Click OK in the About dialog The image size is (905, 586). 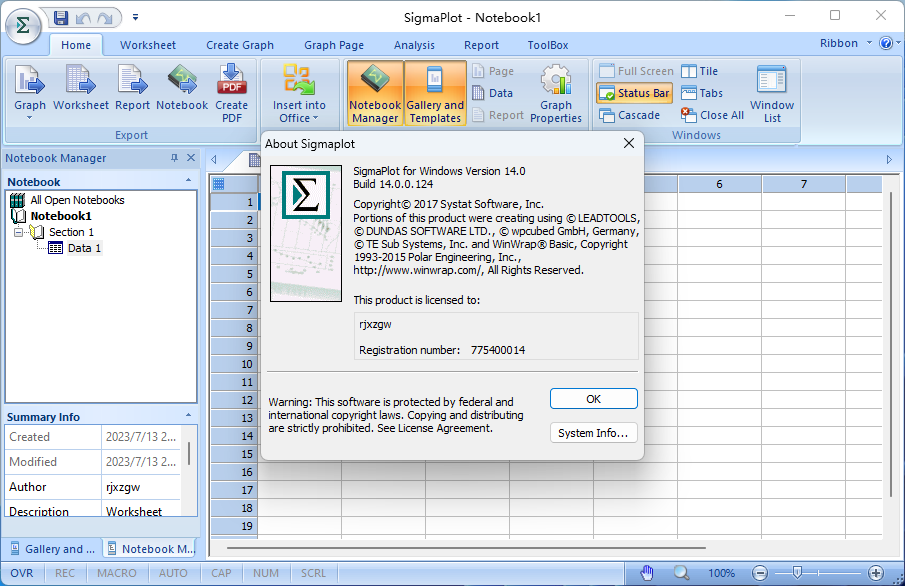click(593, 399)
